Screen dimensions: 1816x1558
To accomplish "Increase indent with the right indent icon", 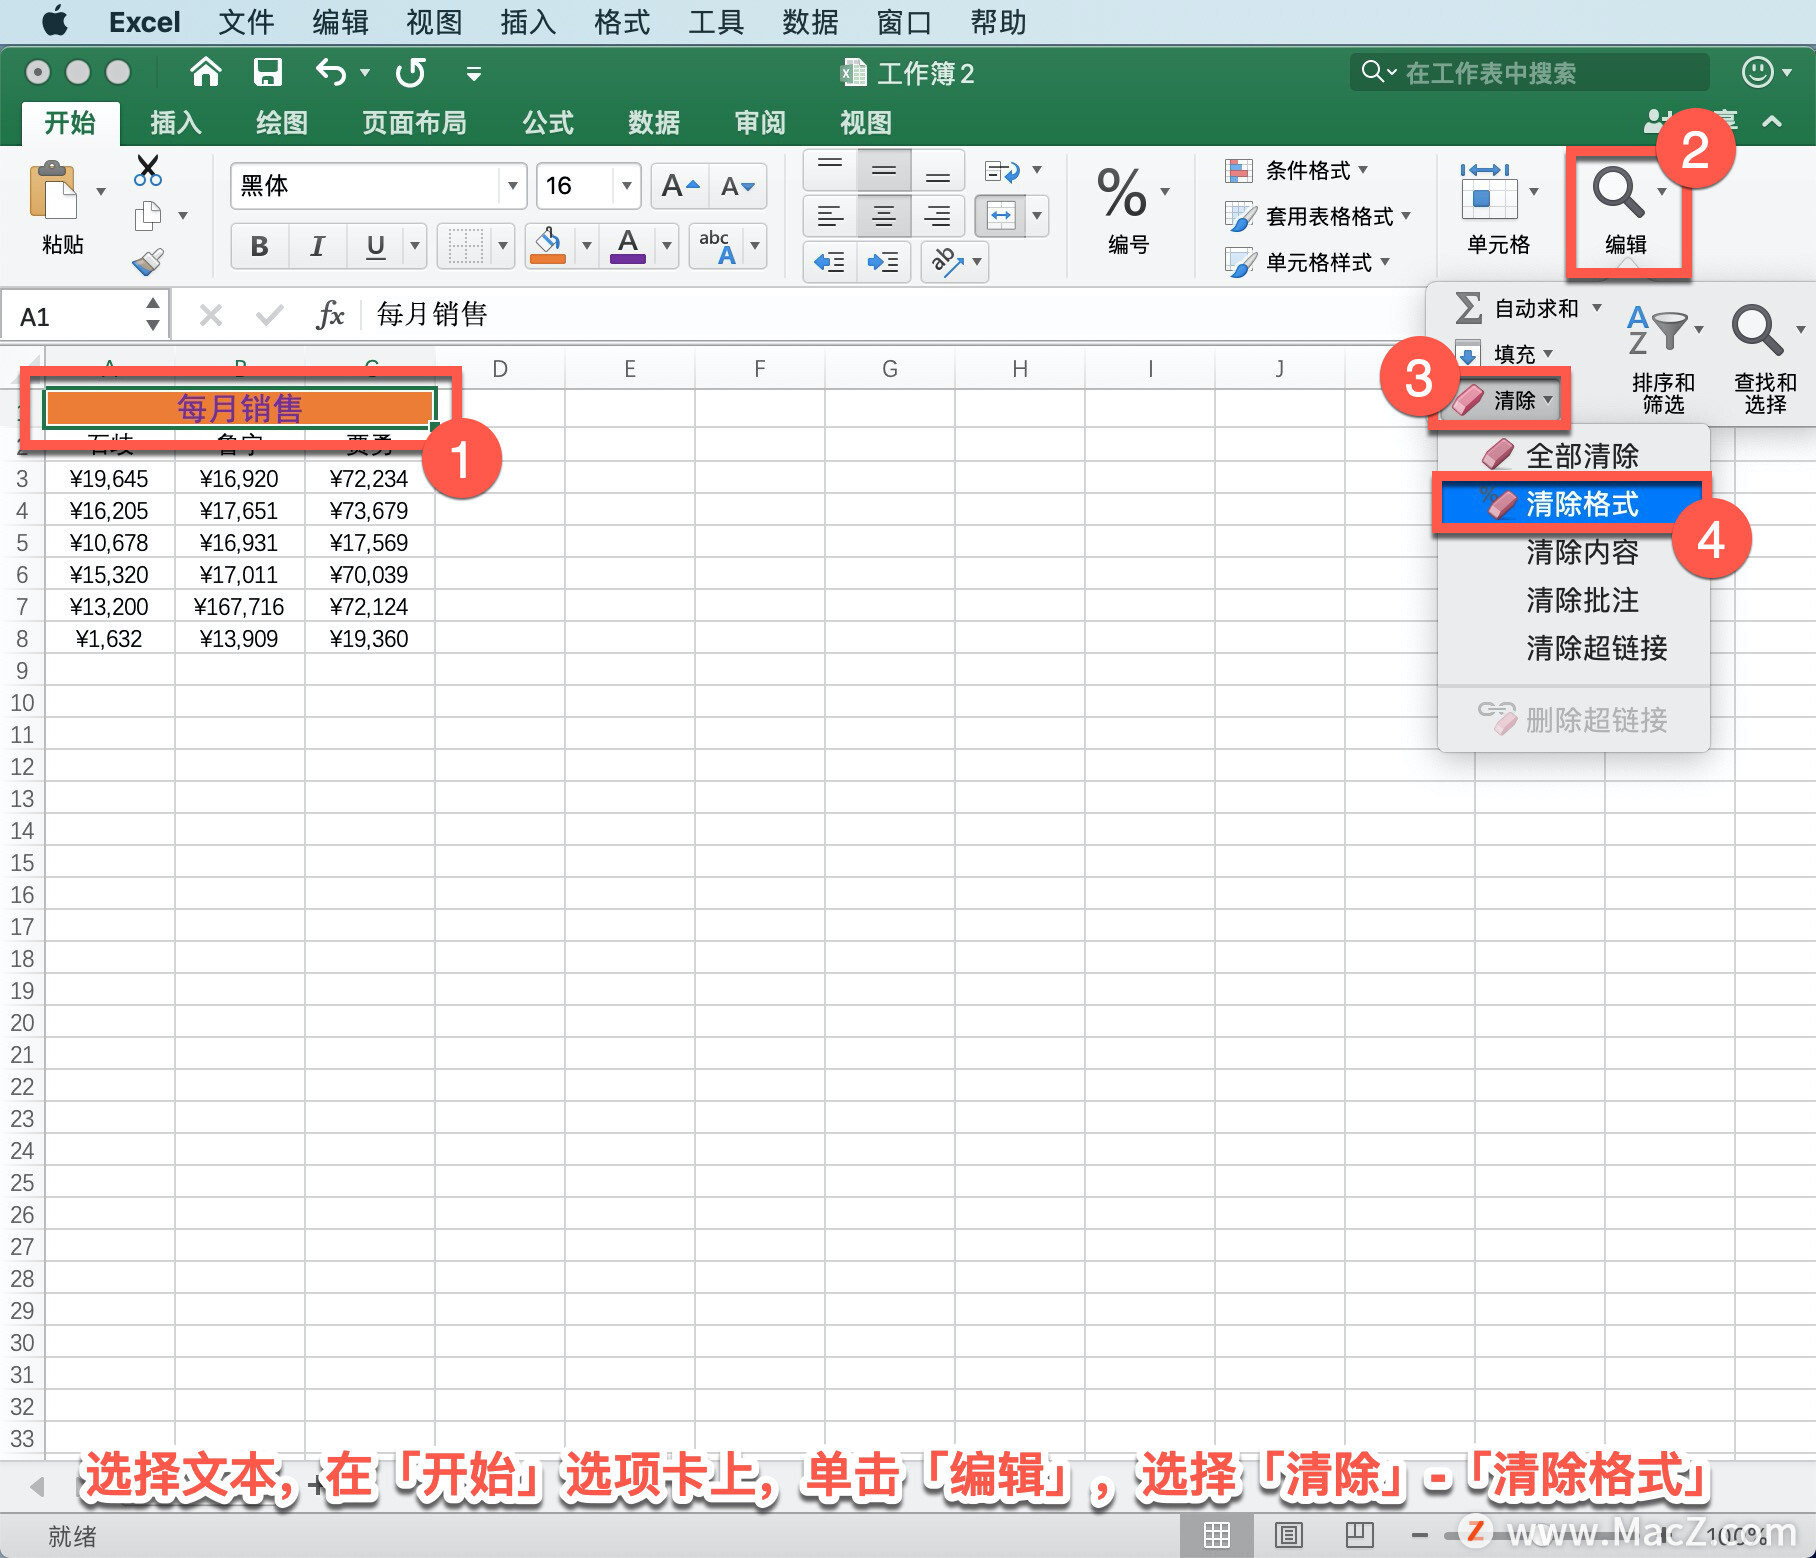I will pyautogui.click(x=883, y=262).
